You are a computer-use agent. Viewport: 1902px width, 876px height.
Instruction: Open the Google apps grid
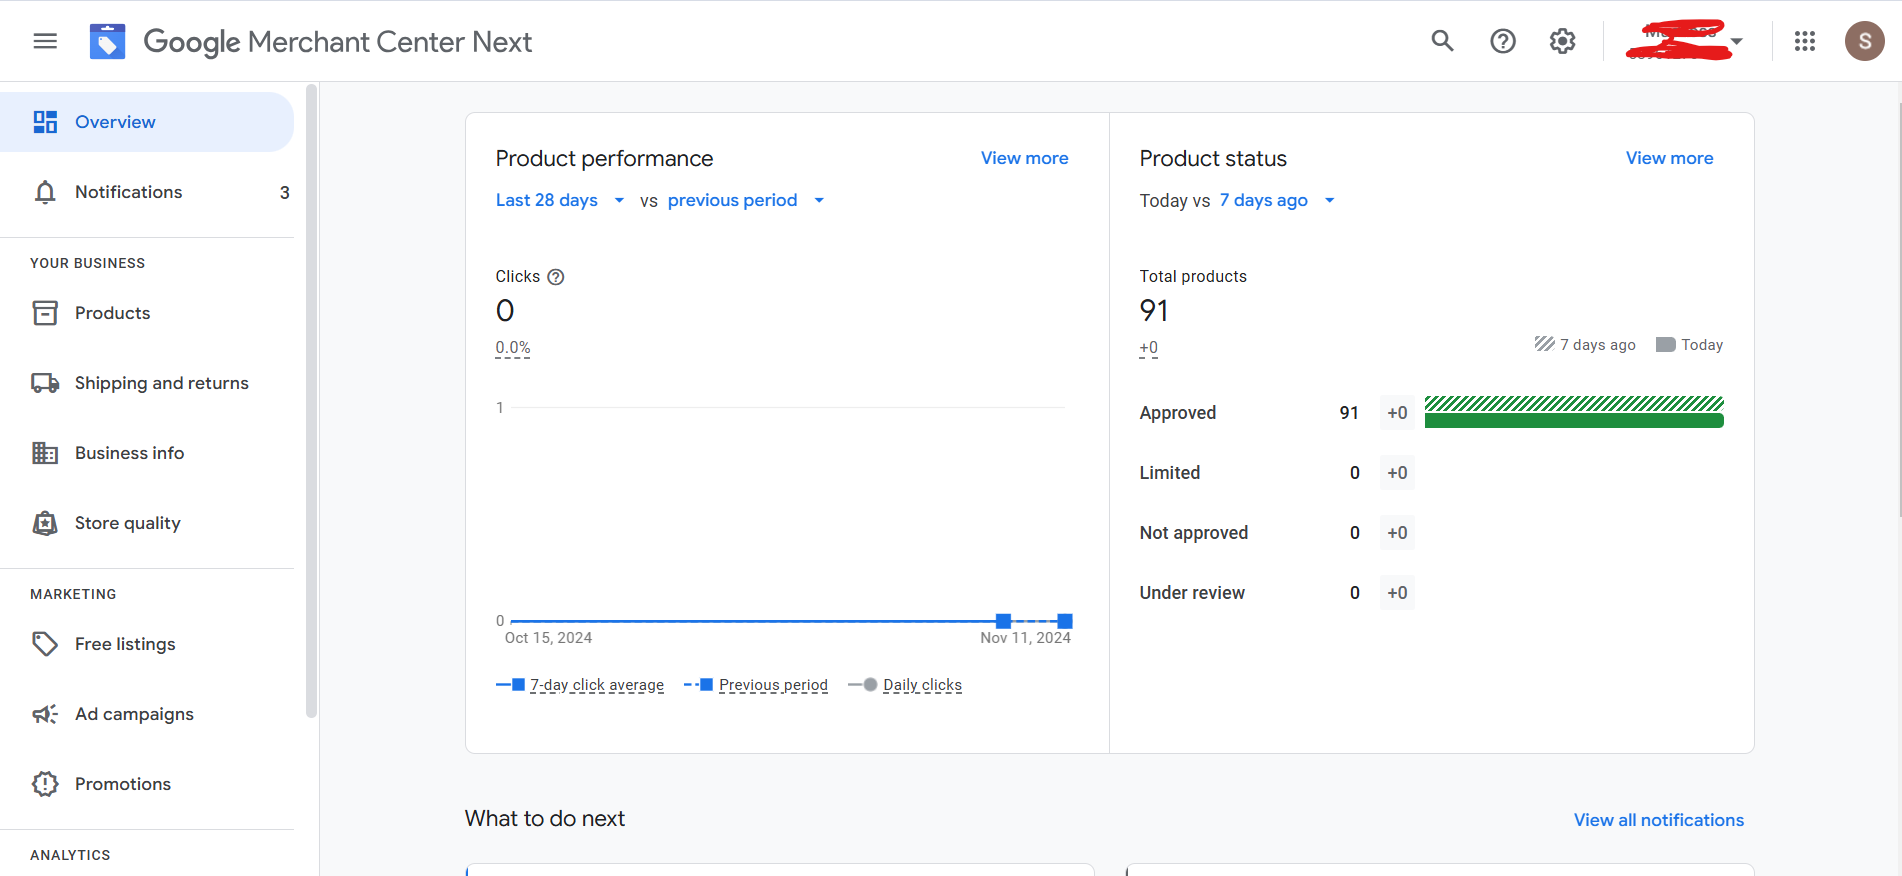coord(1804,41)
